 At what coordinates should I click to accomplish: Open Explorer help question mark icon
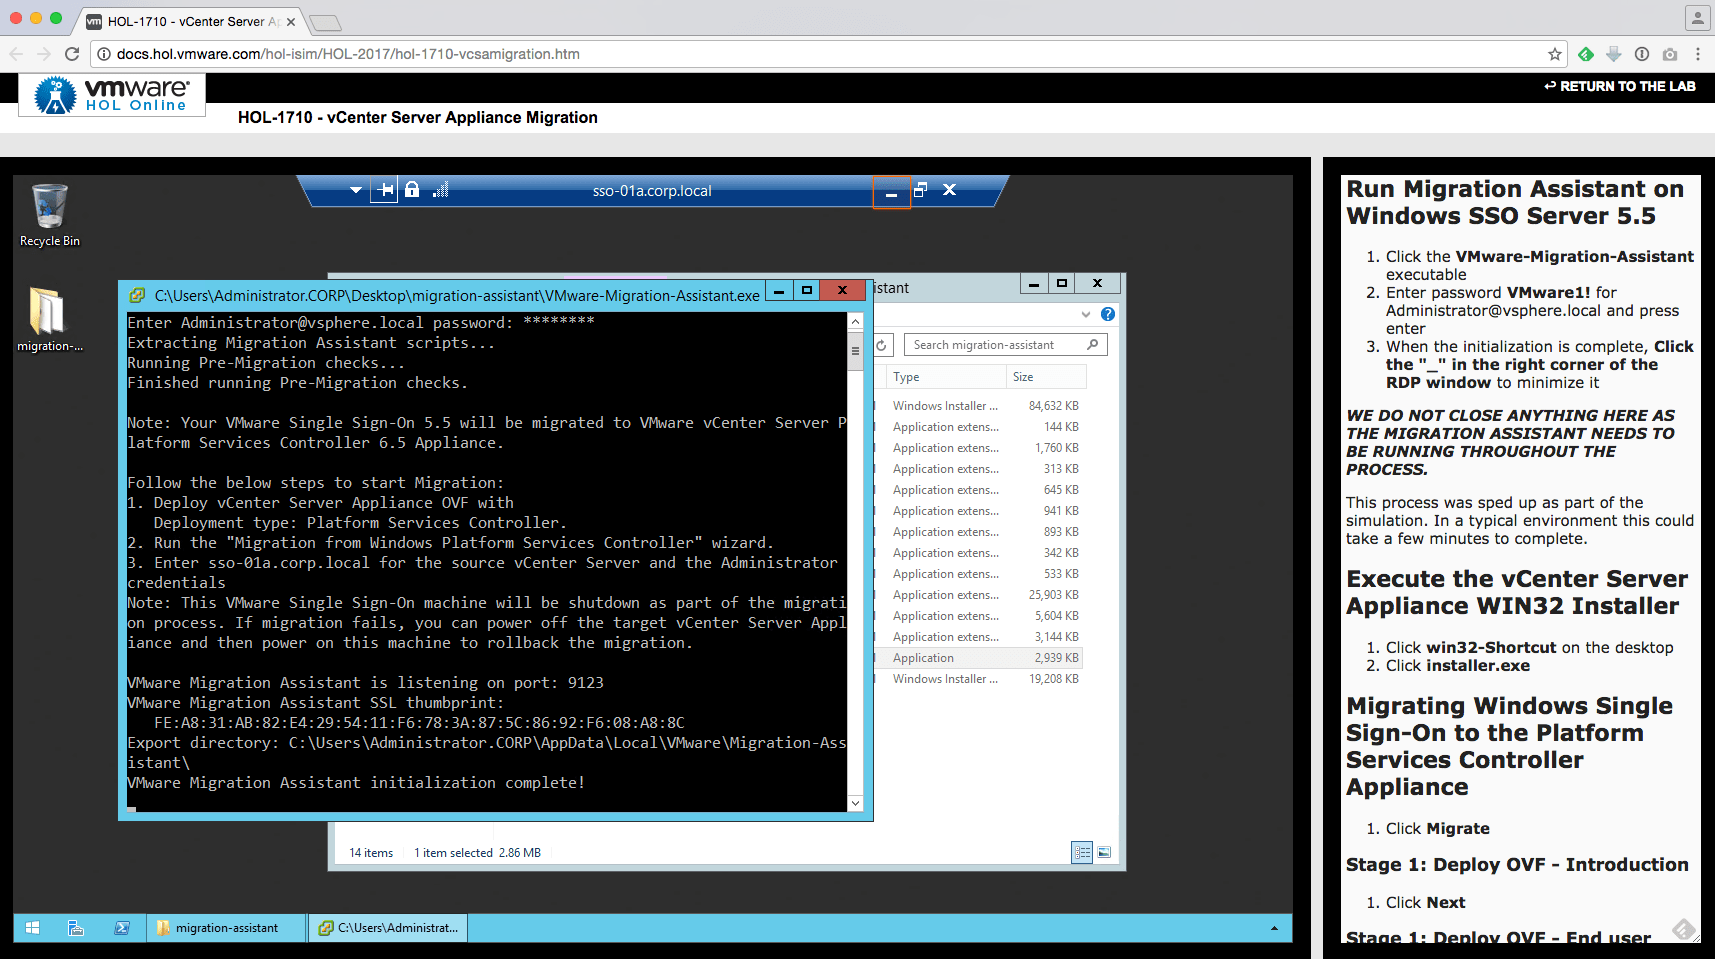pos(1108,314)
